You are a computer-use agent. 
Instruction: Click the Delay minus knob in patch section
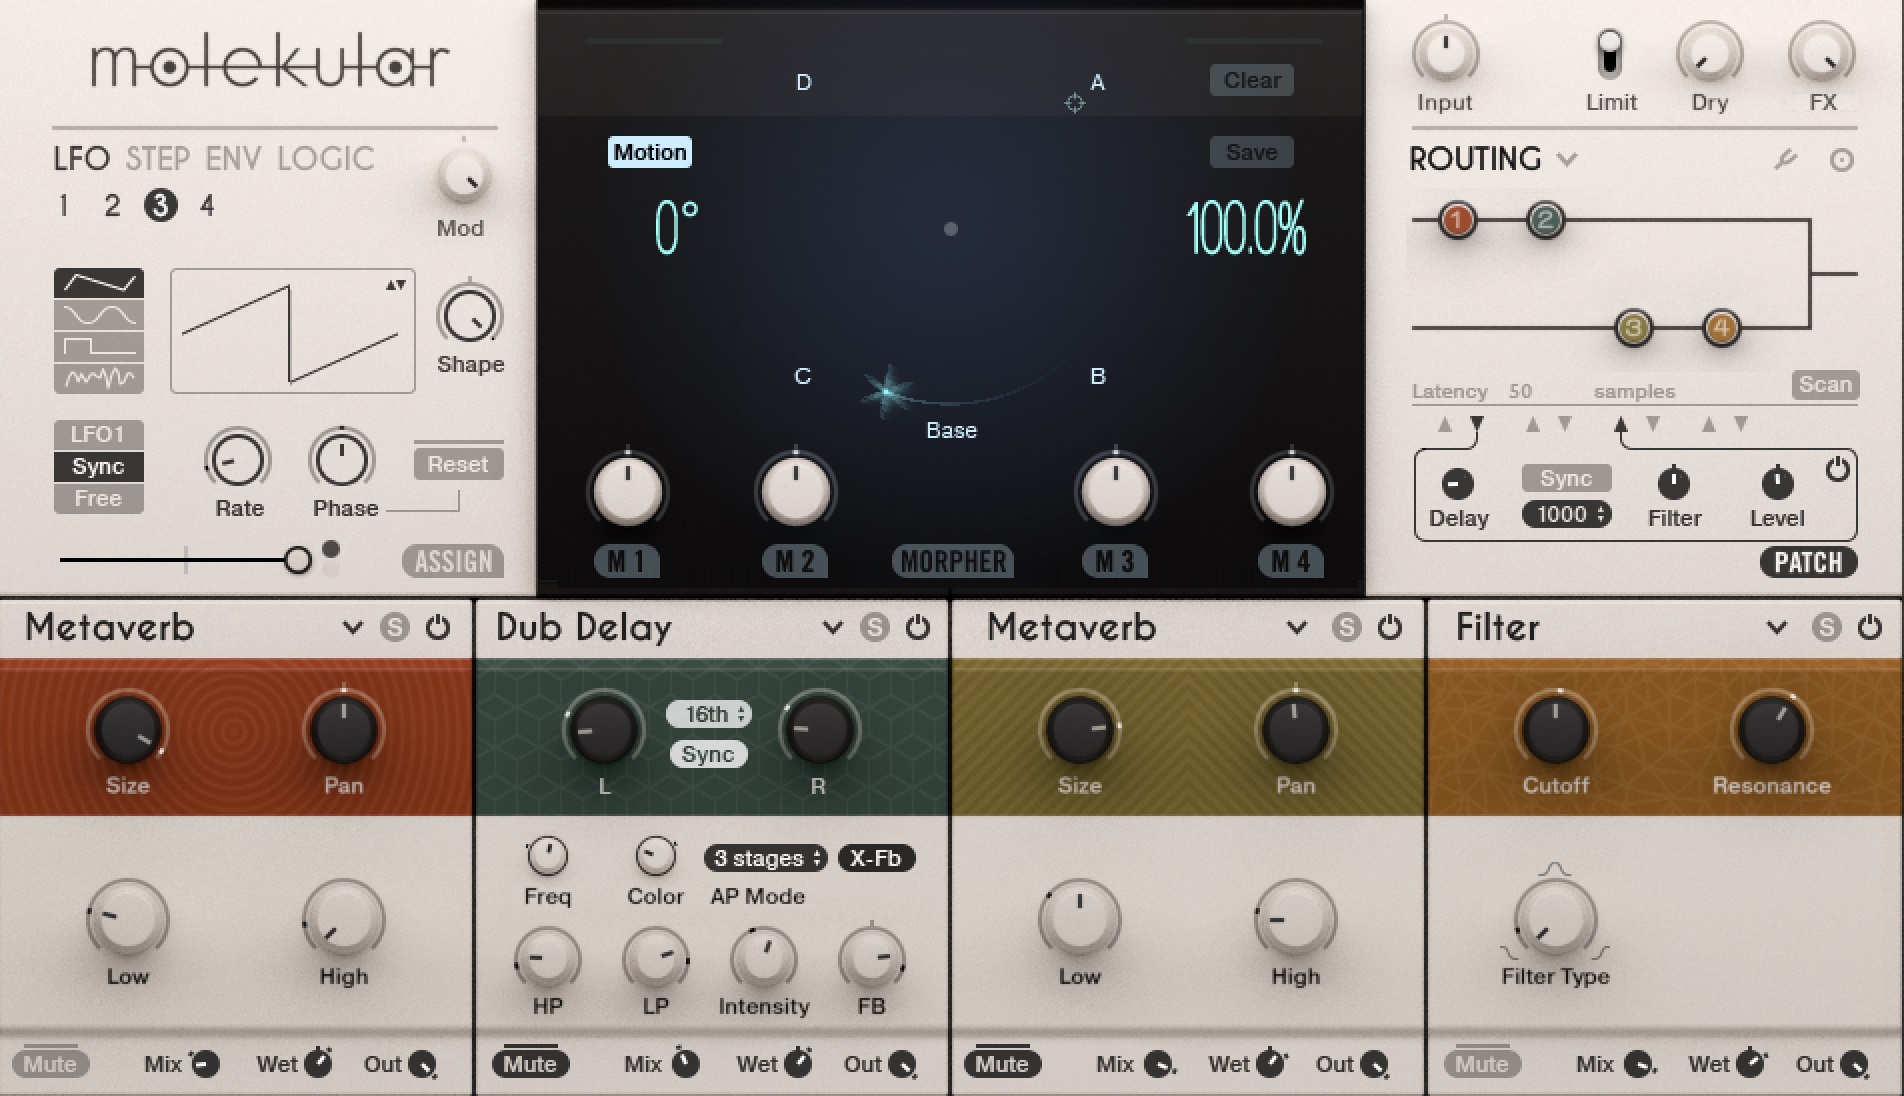[1458, 484]
